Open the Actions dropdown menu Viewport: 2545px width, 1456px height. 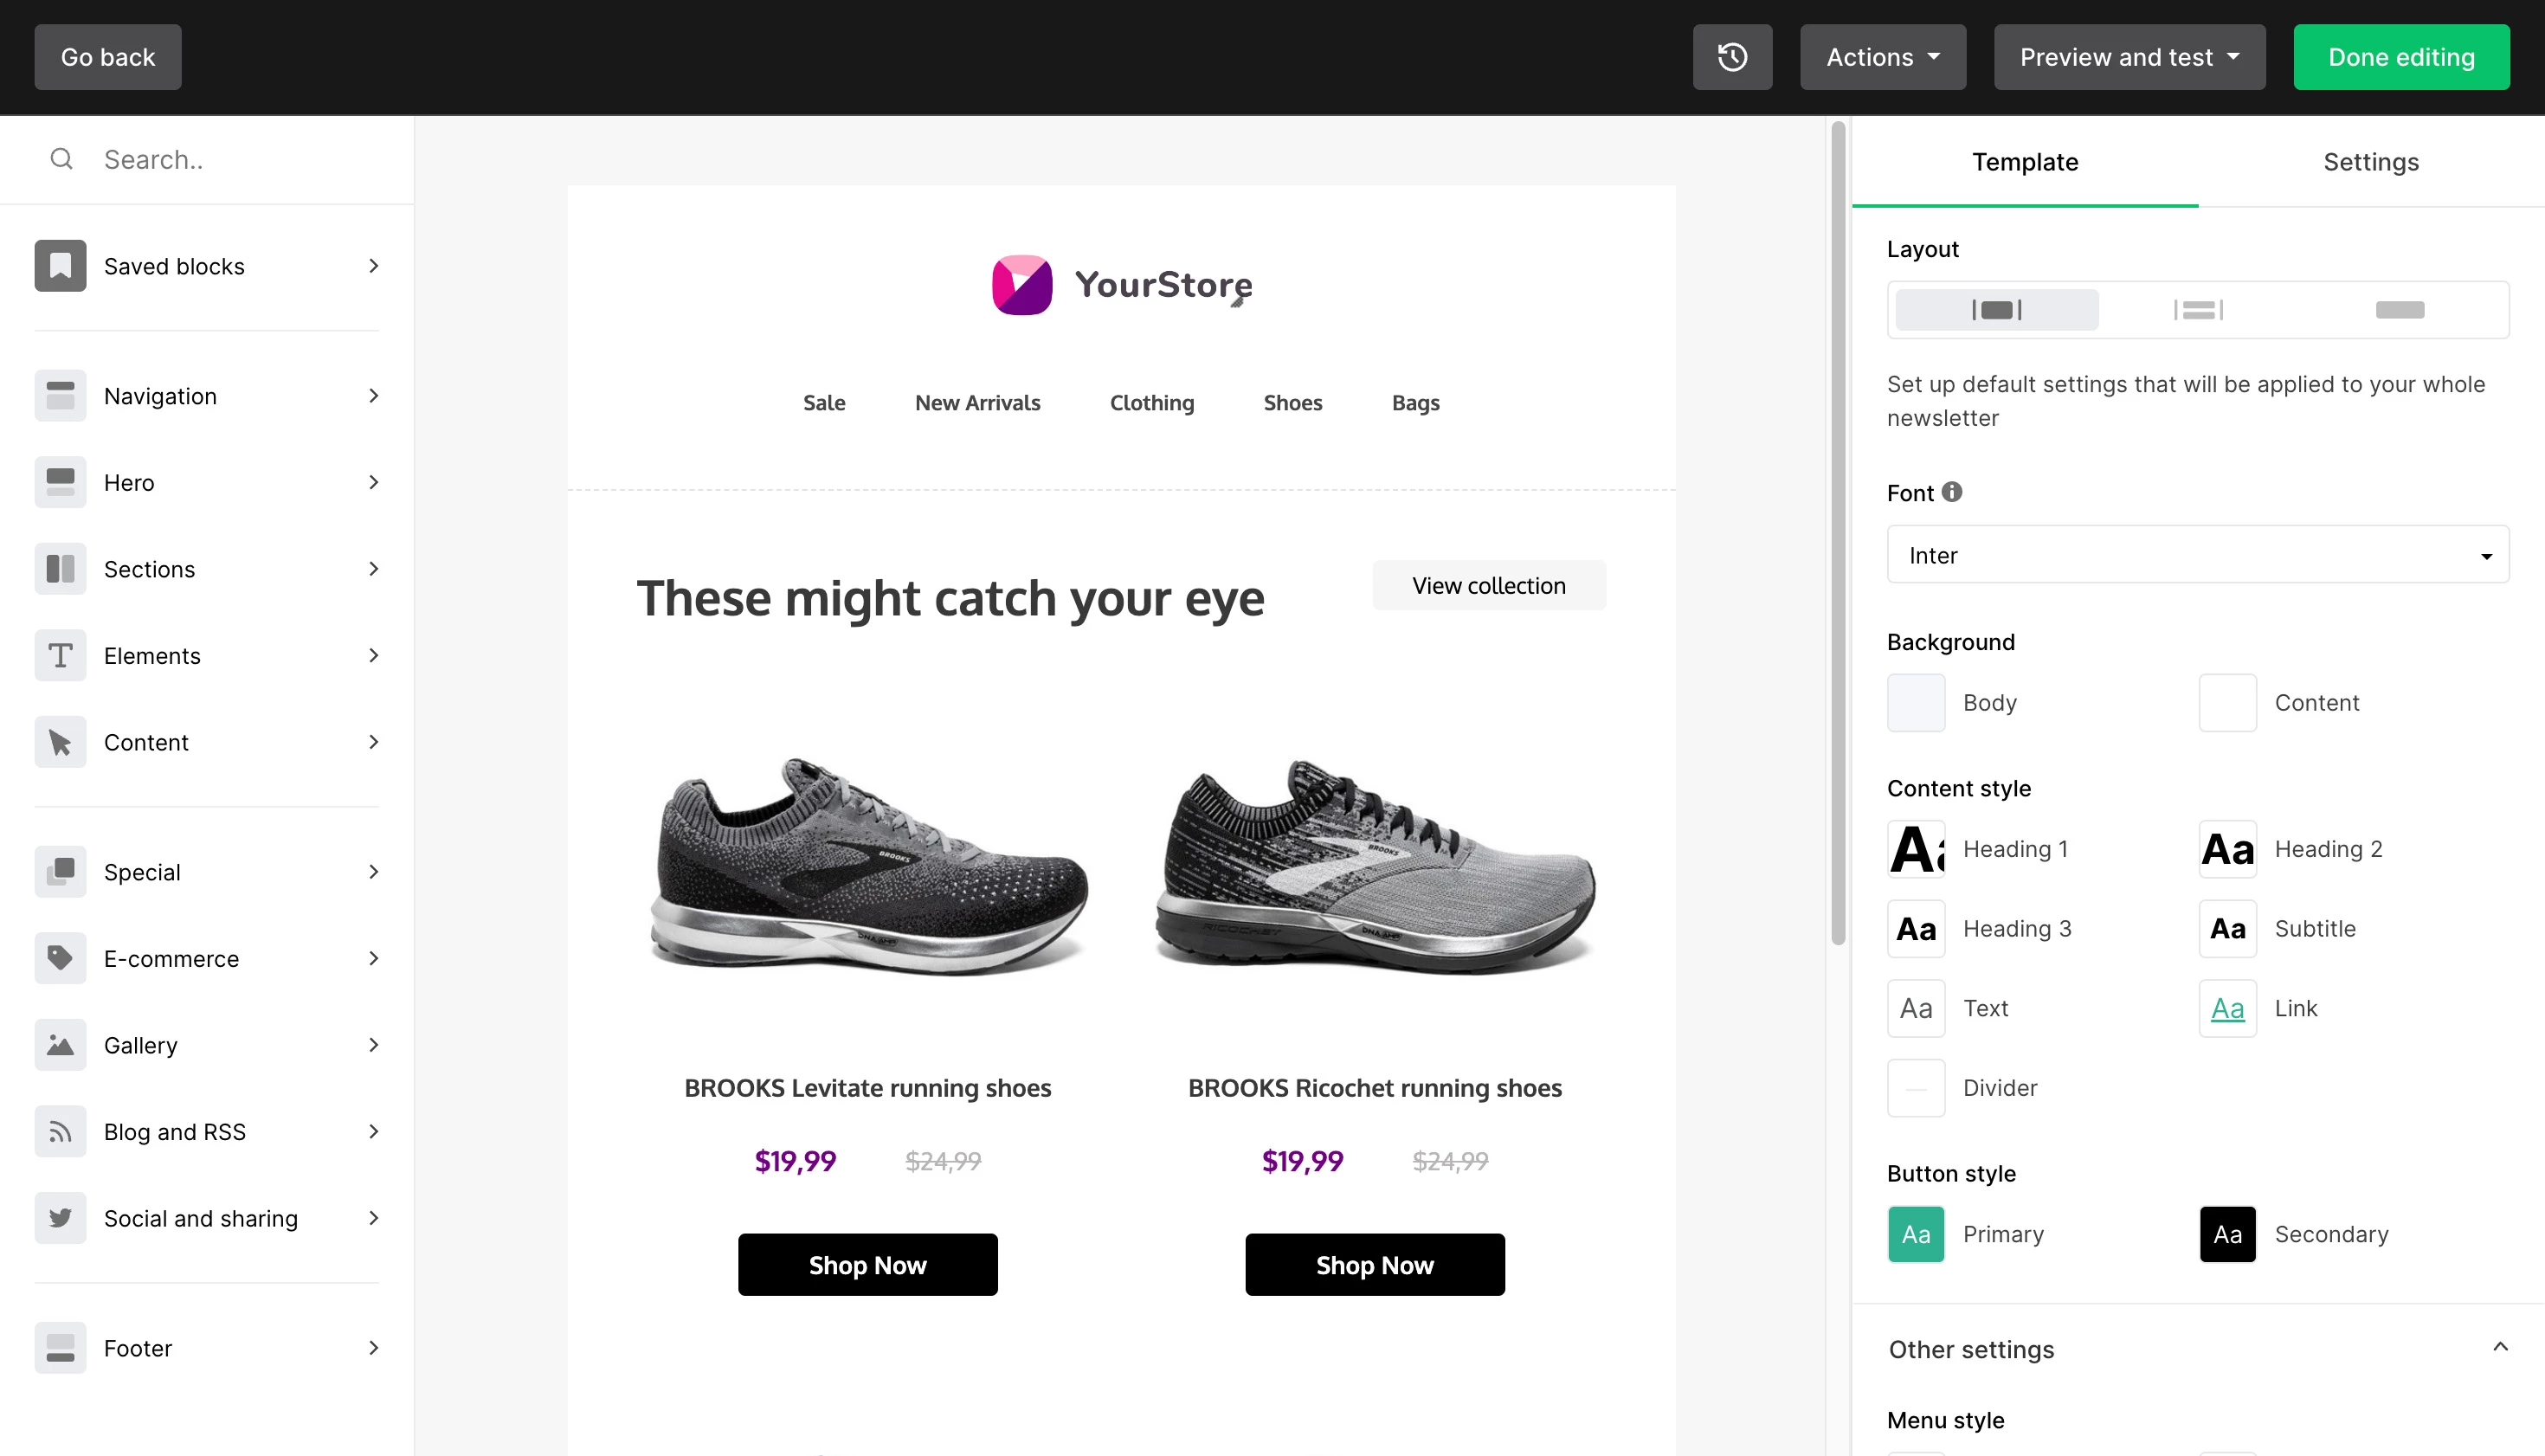(x=1882, y=57)
